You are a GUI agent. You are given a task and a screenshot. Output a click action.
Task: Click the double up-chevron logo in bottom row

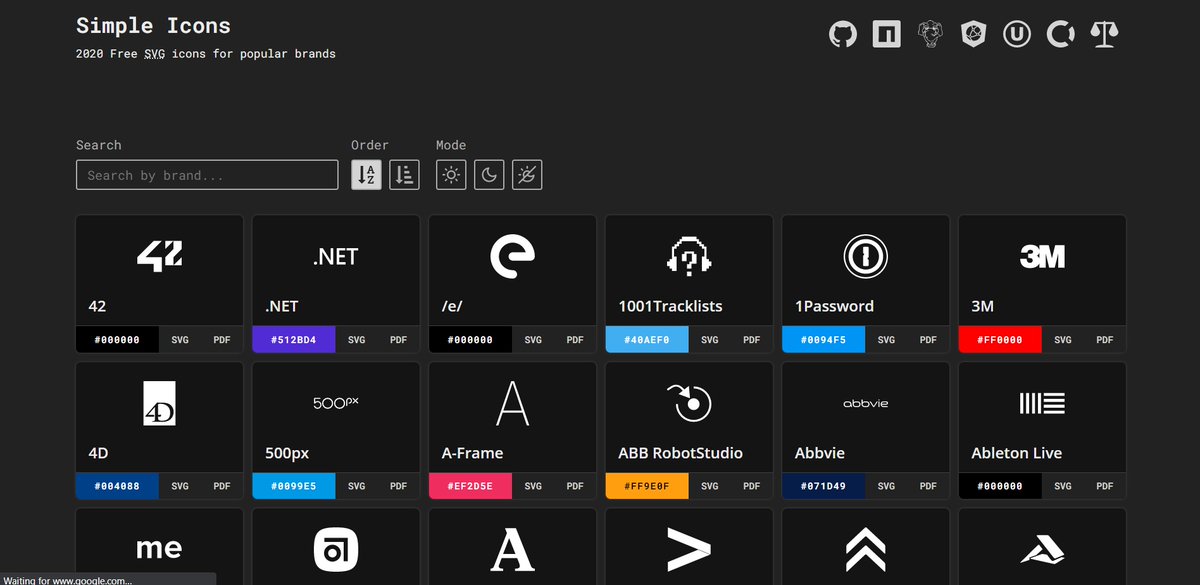[x=865, y=549]
